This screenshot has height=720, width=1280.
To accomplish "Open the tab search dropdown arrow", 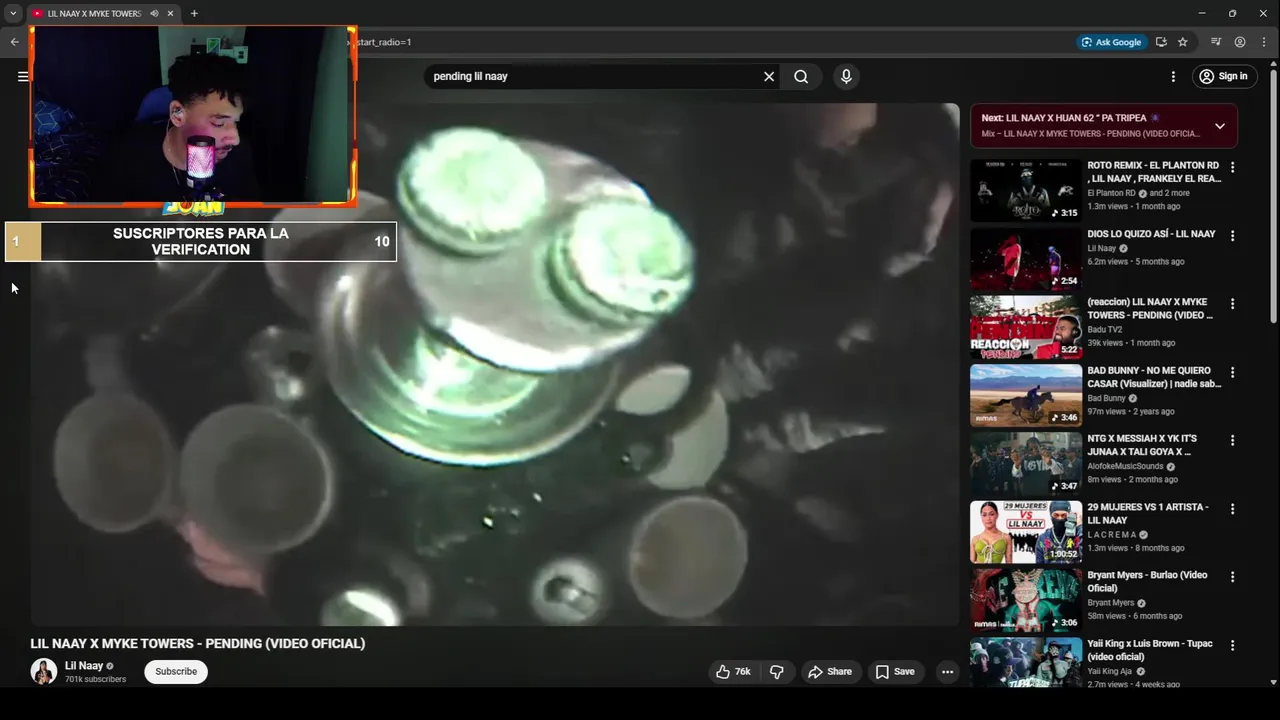I will click(x=13, y=13).
